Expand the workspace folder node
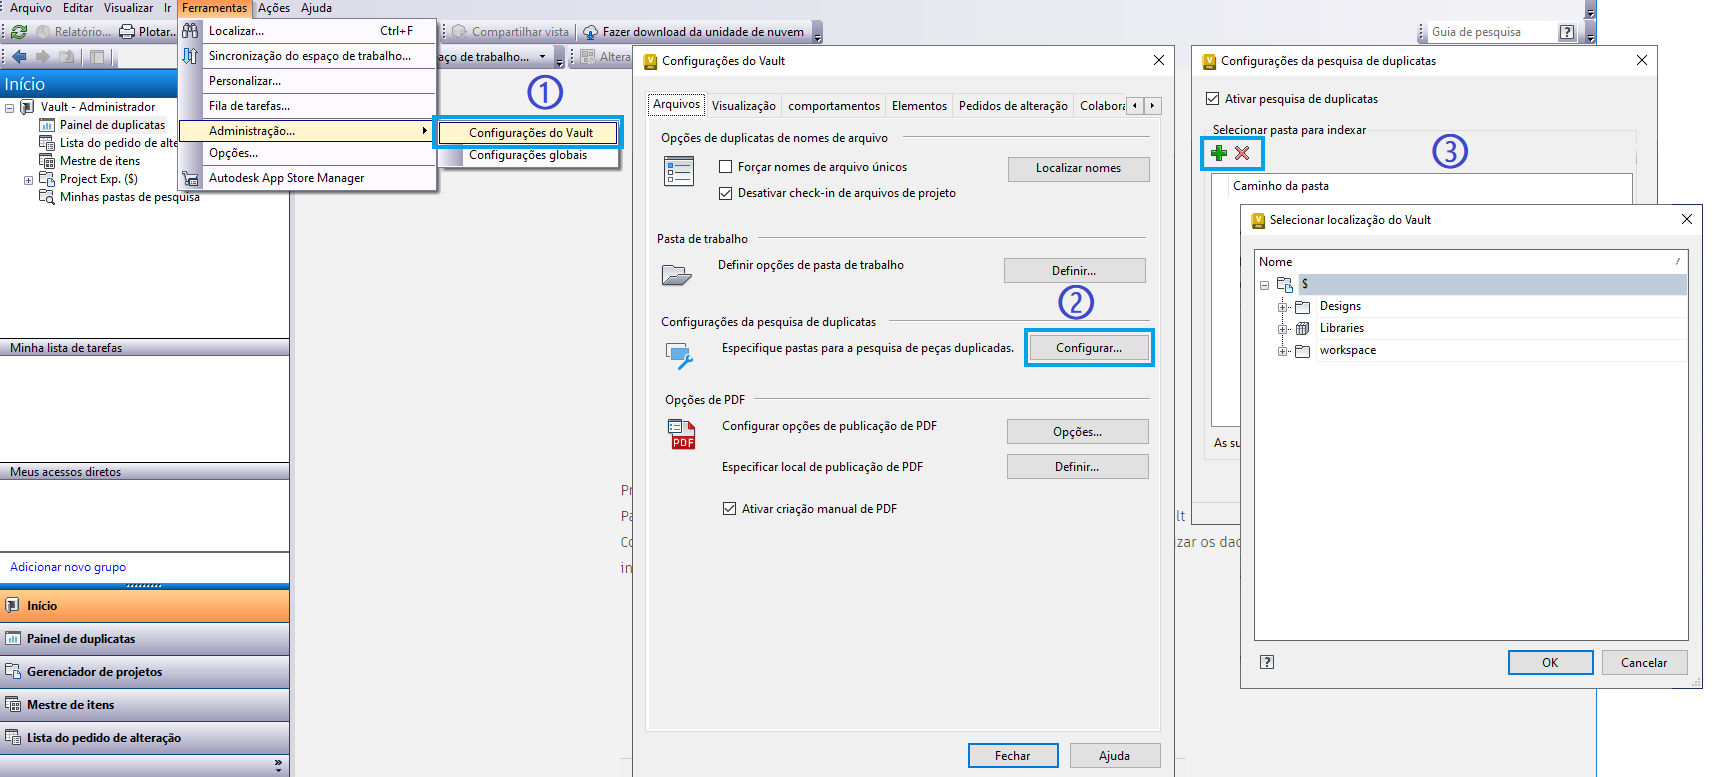Image resolution: width=1713 pixels, height=777 pixels. point(1283,351)
